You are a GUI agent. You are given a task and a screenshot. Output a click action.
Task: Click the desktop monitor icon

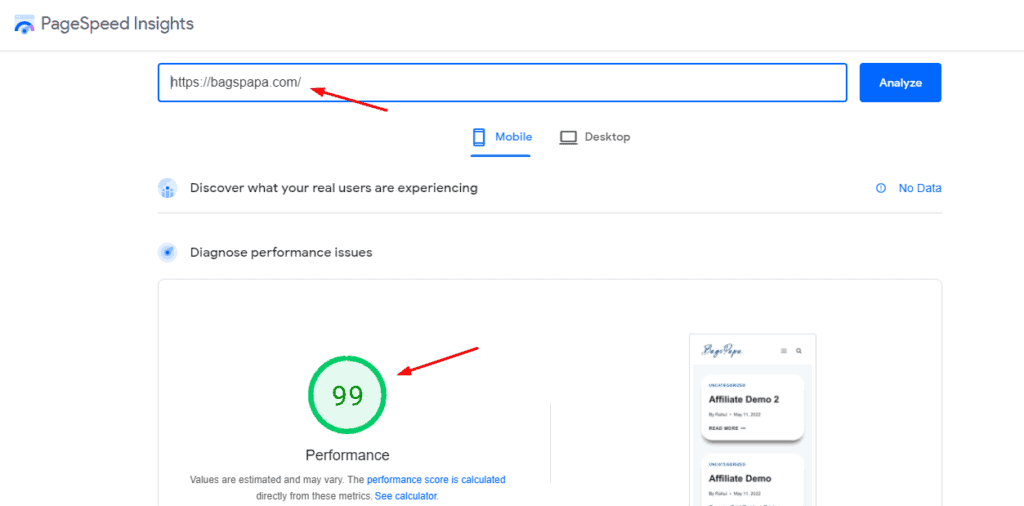(x=568, y=137)
